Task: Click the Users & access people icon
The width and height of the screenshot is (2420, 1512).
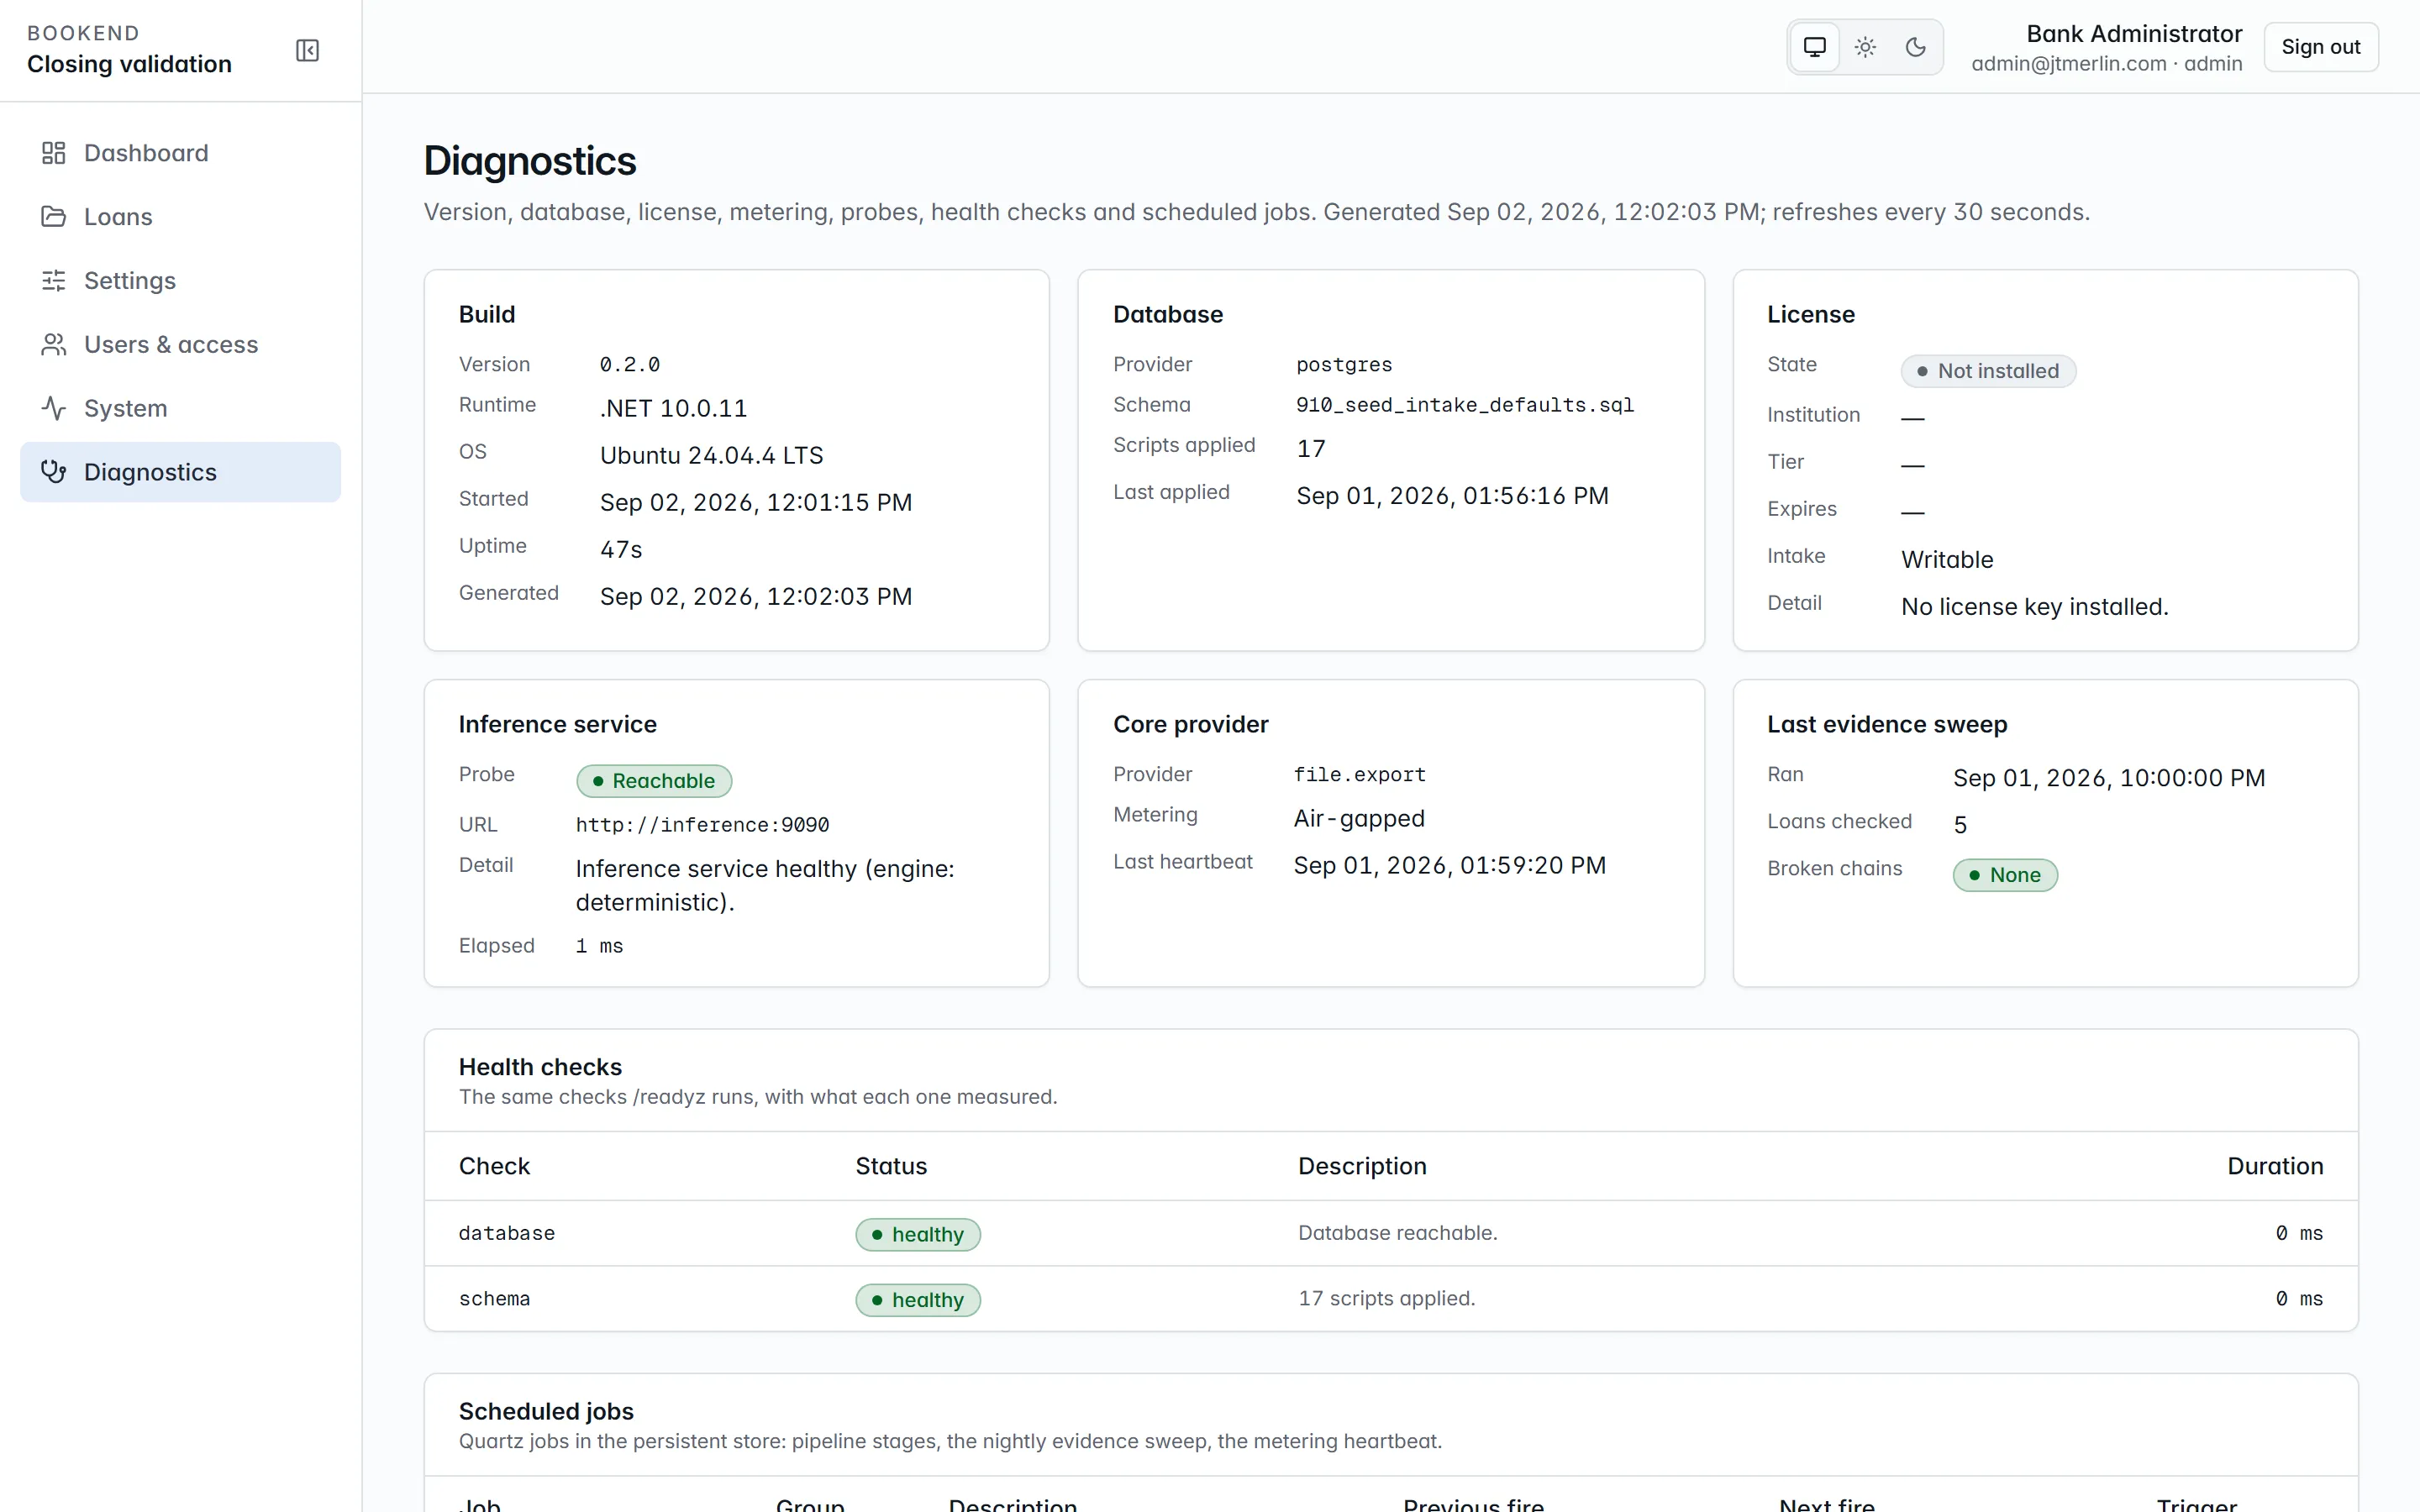Action: tap(53, 345)
